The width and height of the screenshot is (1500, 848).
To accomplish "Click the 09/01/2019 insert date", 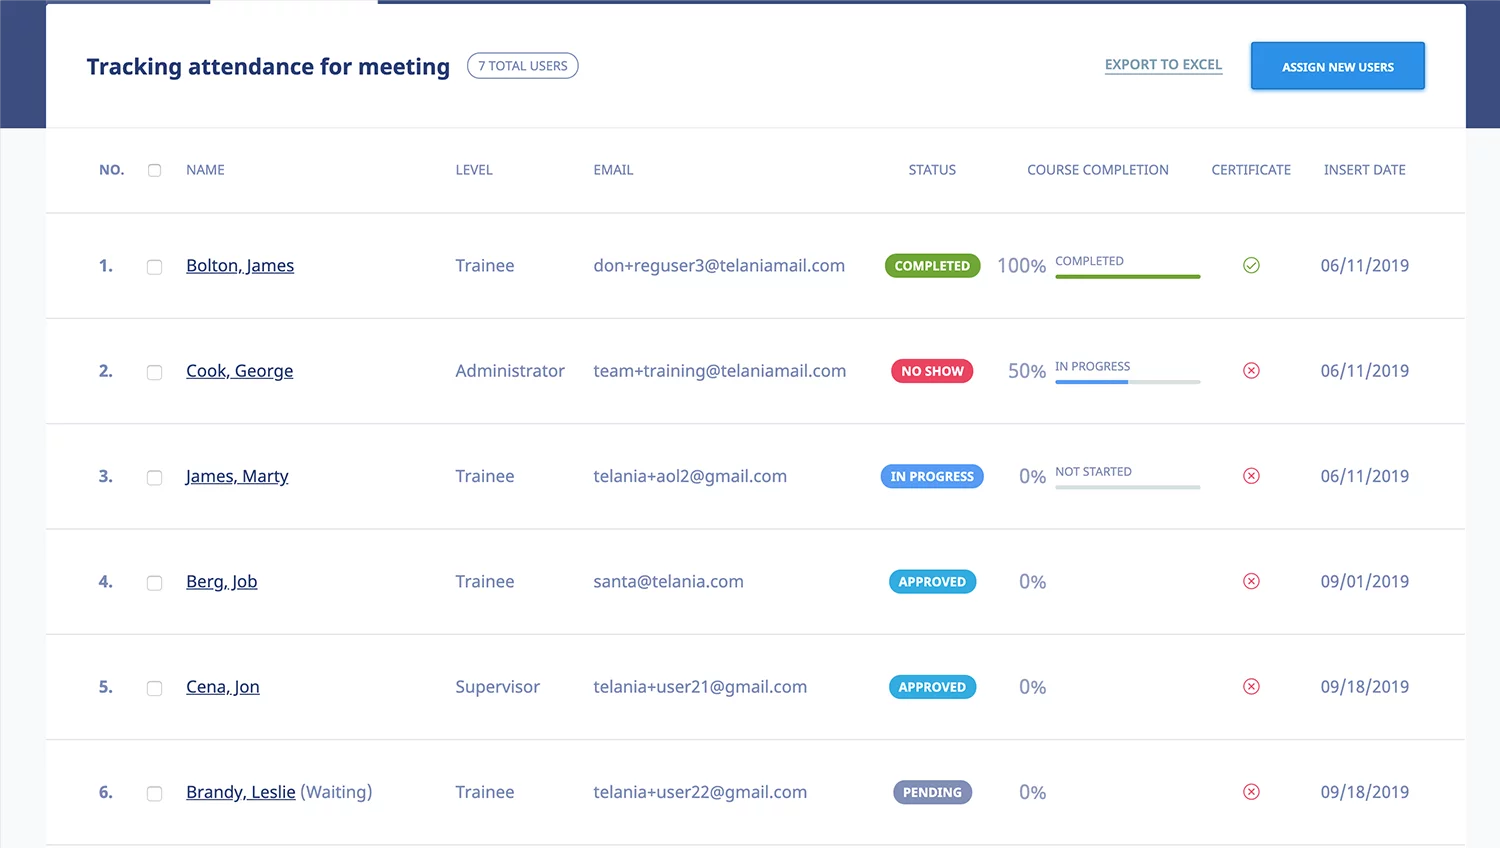I will point(1365,582).
